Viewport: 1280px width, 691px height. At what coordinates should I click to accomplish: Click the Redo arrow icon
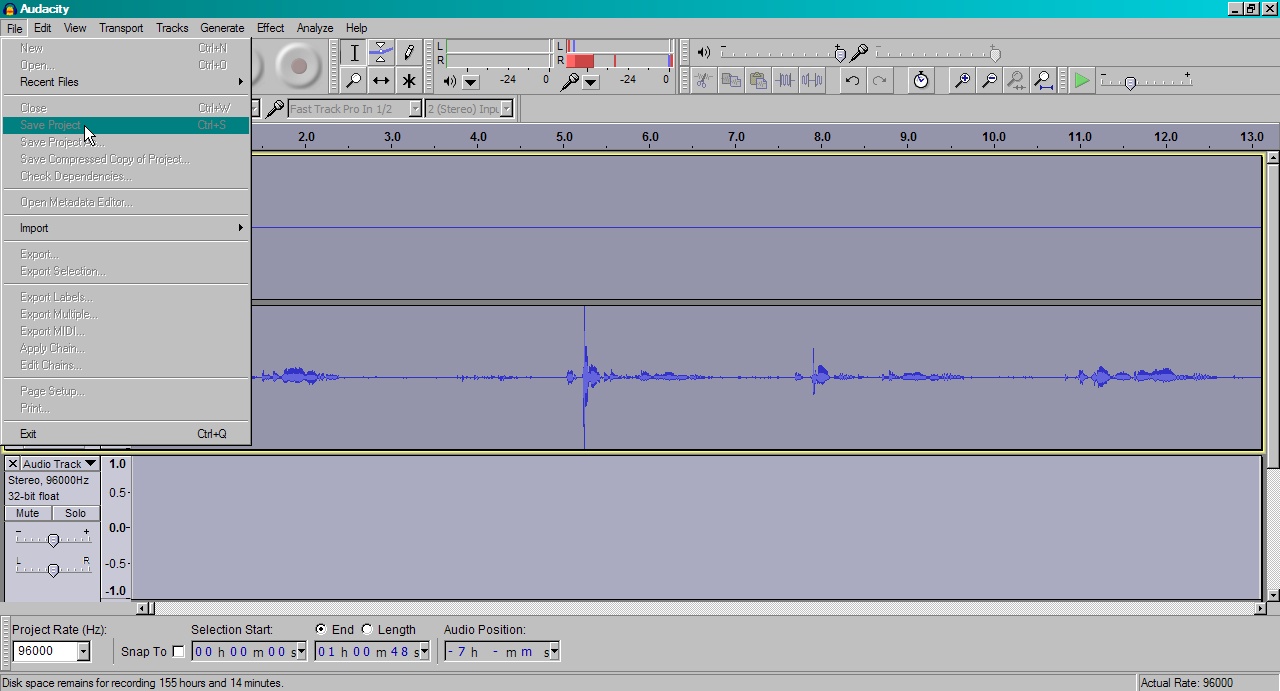879,80
